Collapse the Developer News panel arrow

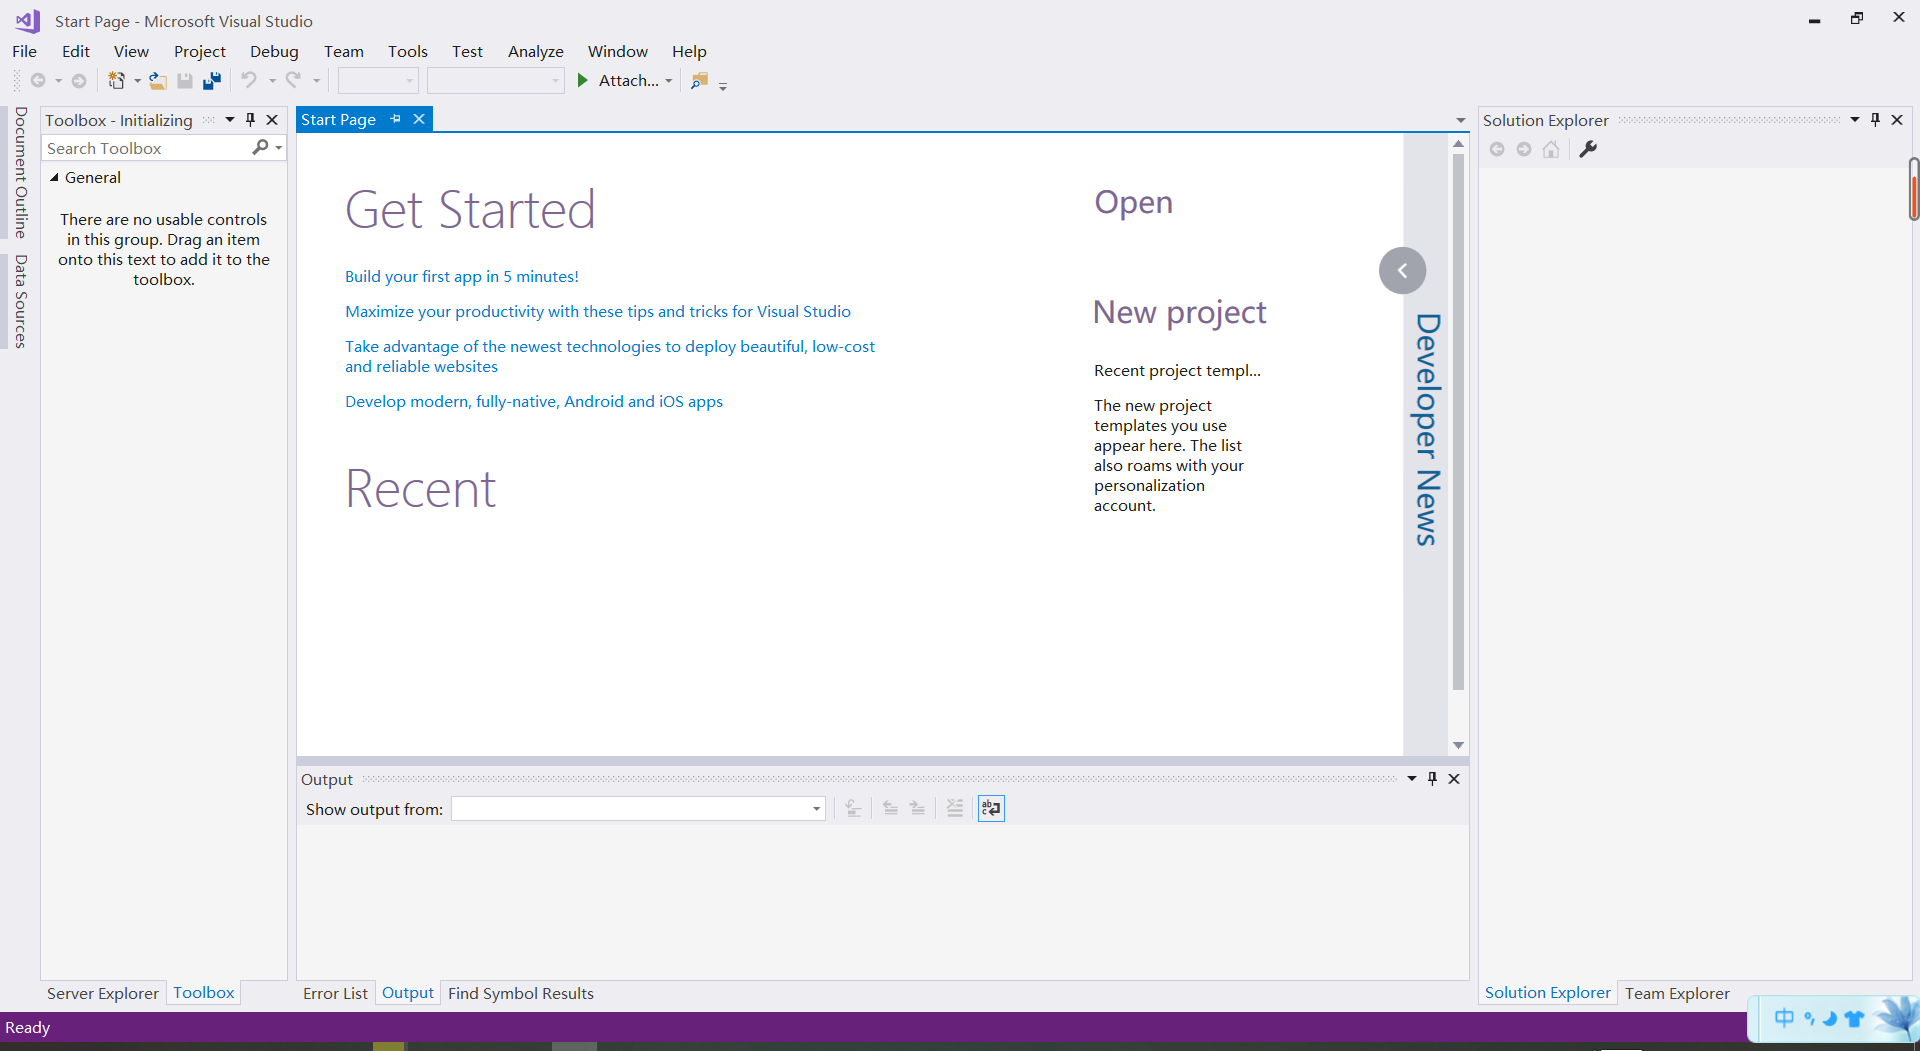[x=1402, y=270]
